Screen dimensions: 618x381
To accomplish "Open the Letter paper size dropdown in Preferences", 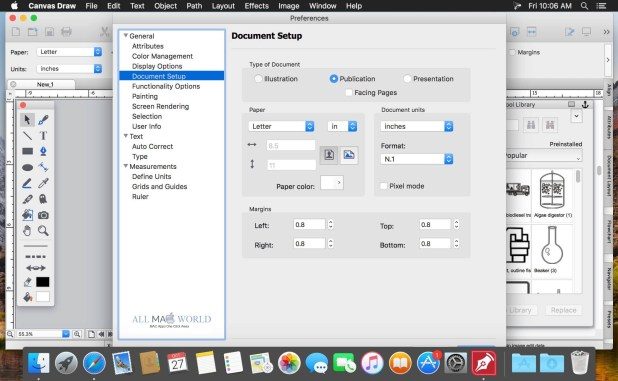I will click(x=281, y=126).
